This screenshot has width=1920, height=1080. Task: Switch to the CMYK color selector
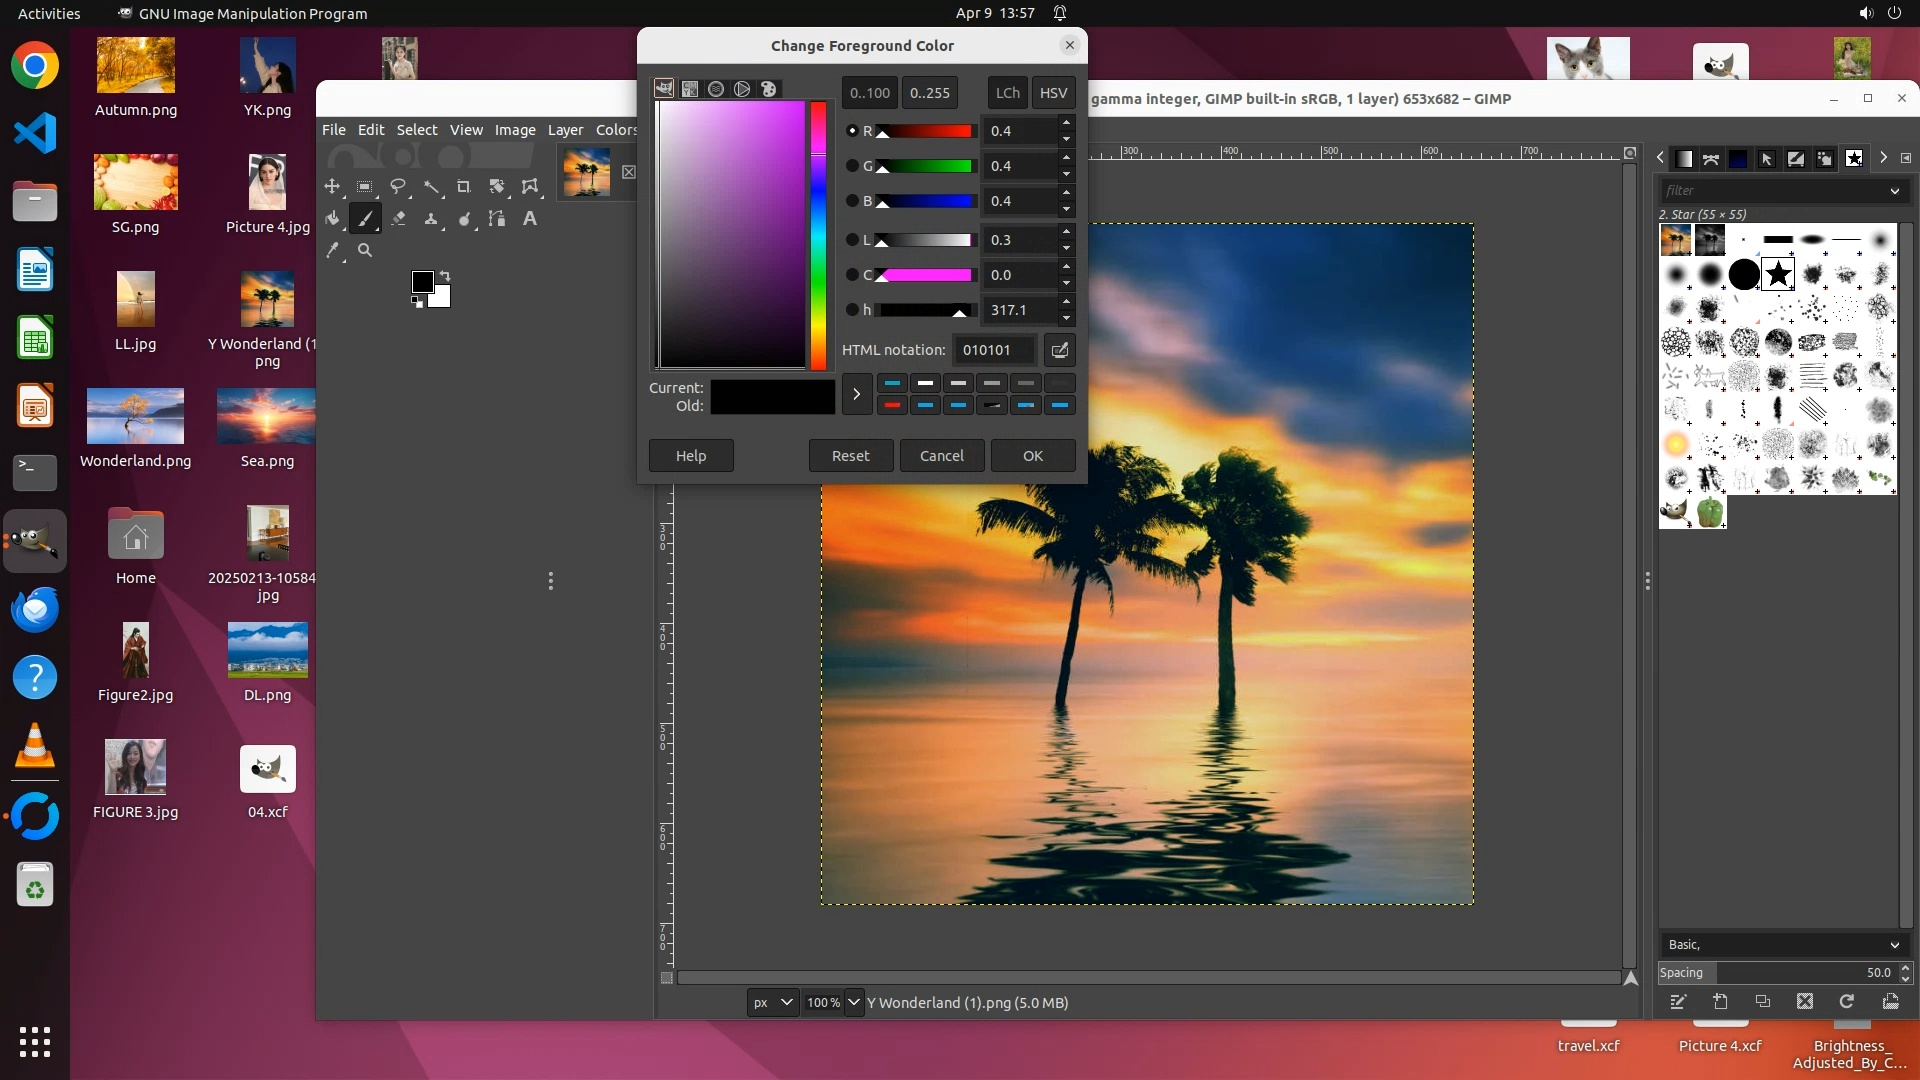(690, 89)
